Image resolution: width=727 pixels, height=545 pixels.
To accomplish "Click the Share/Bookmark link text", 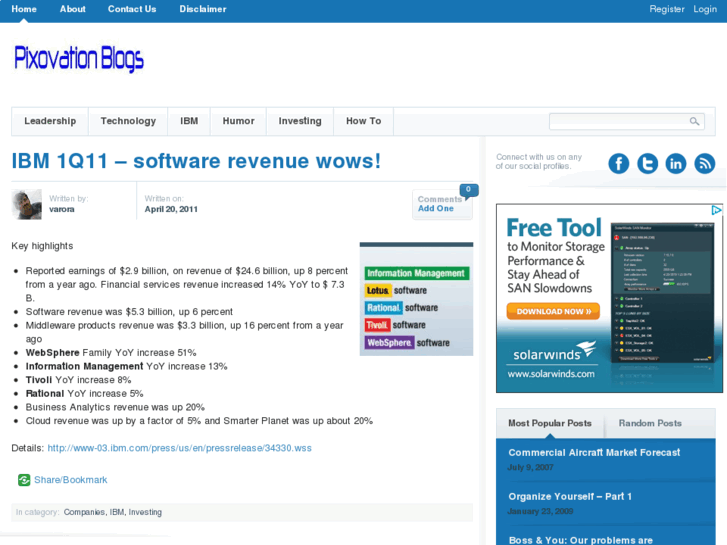I will click(70, 480).
